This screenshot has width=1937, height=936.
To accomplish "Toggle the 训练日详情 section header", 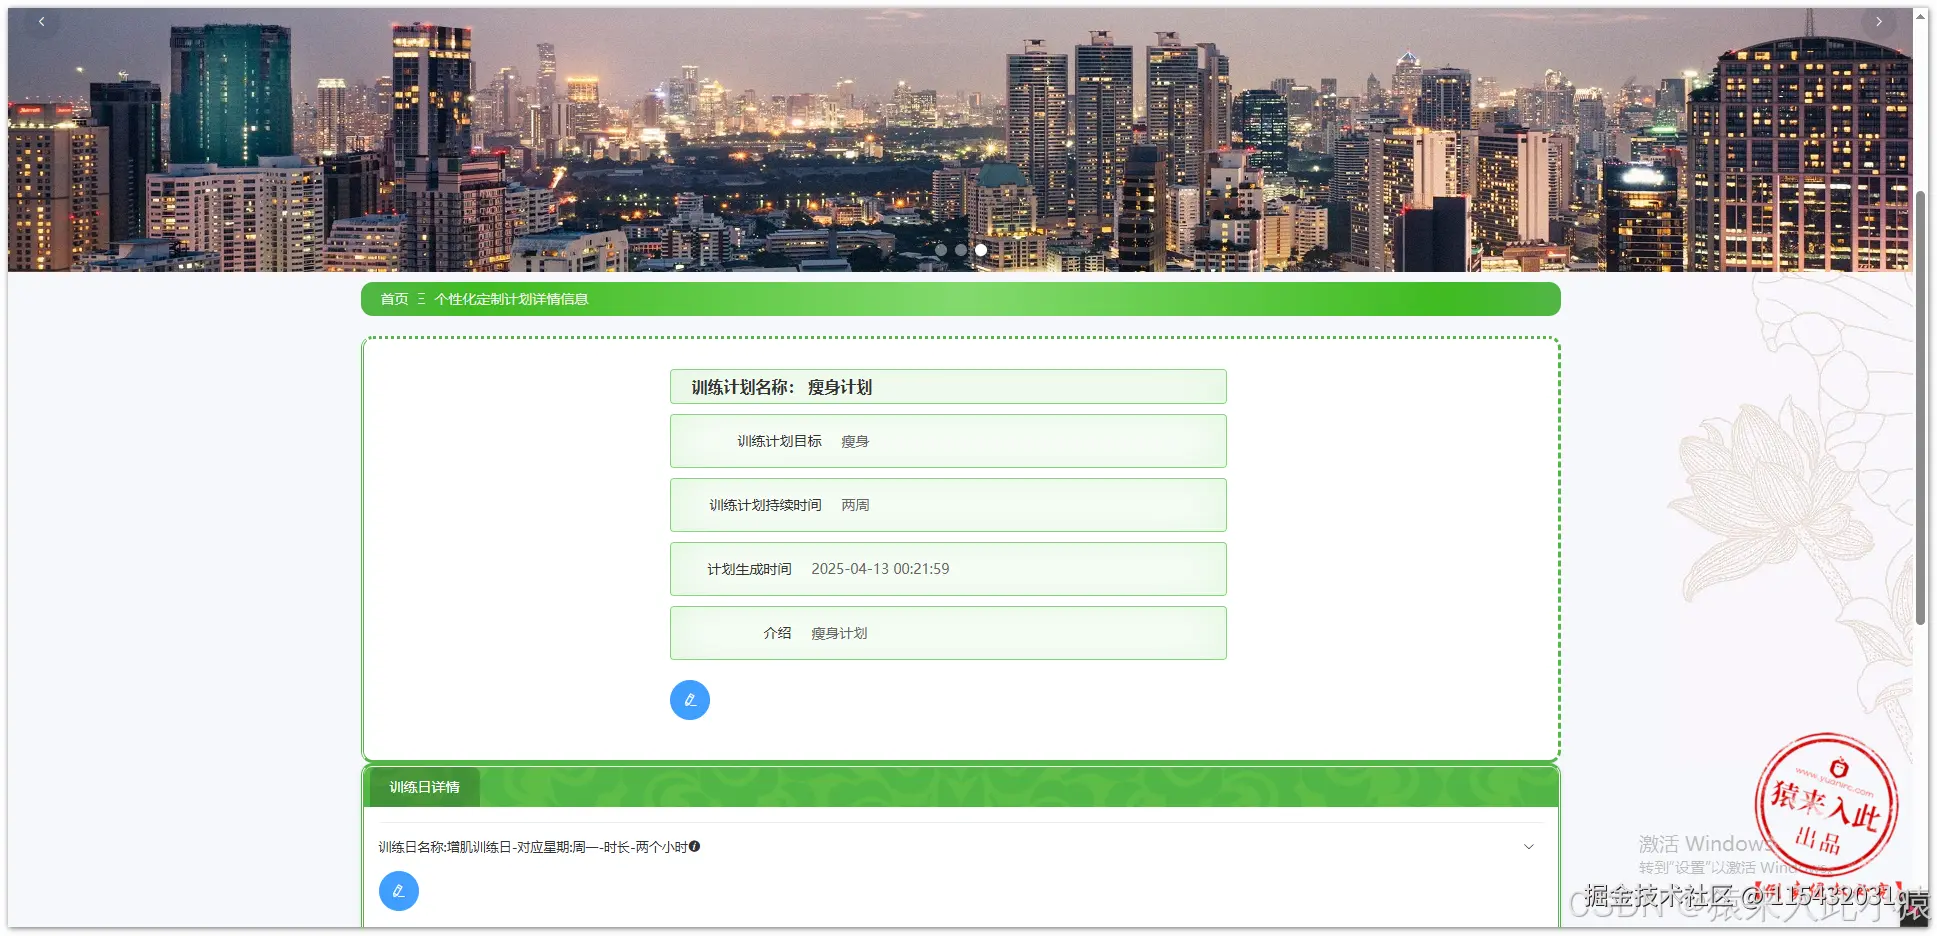I will 424,787.
